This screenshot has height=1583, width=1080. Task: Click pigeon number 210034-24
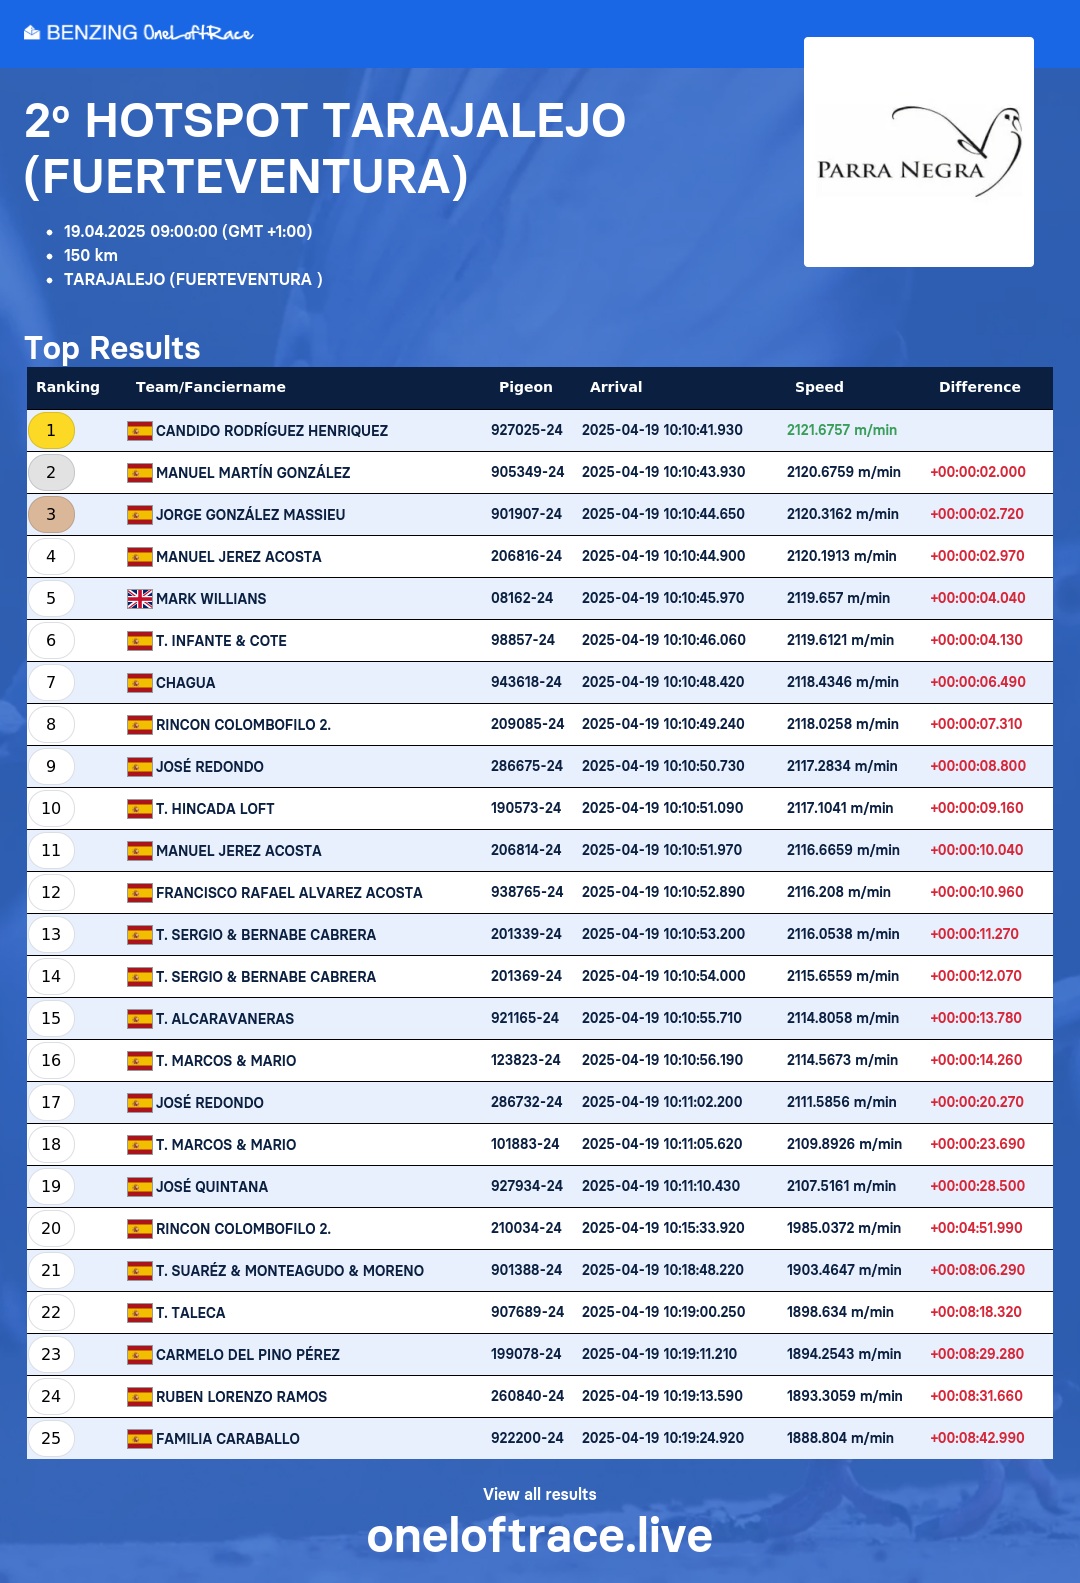tap(526, 1228)
